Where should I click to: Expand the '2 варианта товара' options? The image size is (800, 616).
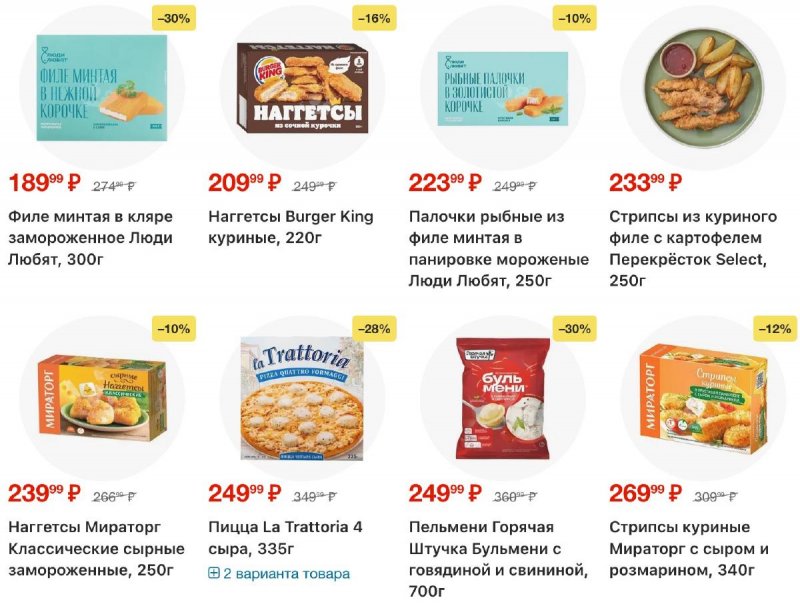pos(279,574)
